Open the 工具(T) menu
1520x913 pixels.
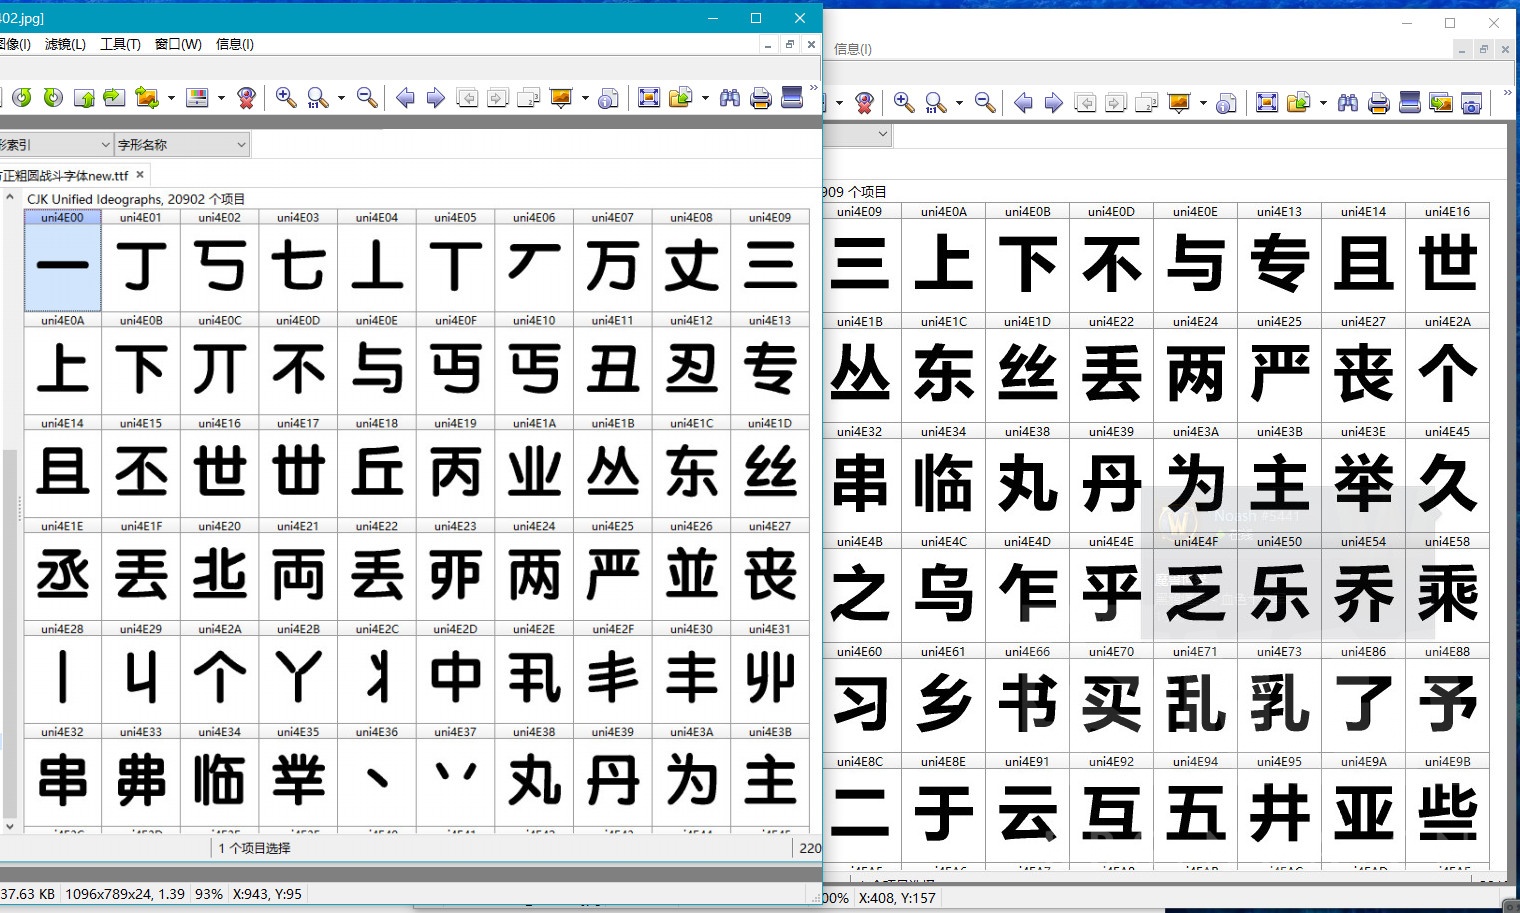(120, 44)
